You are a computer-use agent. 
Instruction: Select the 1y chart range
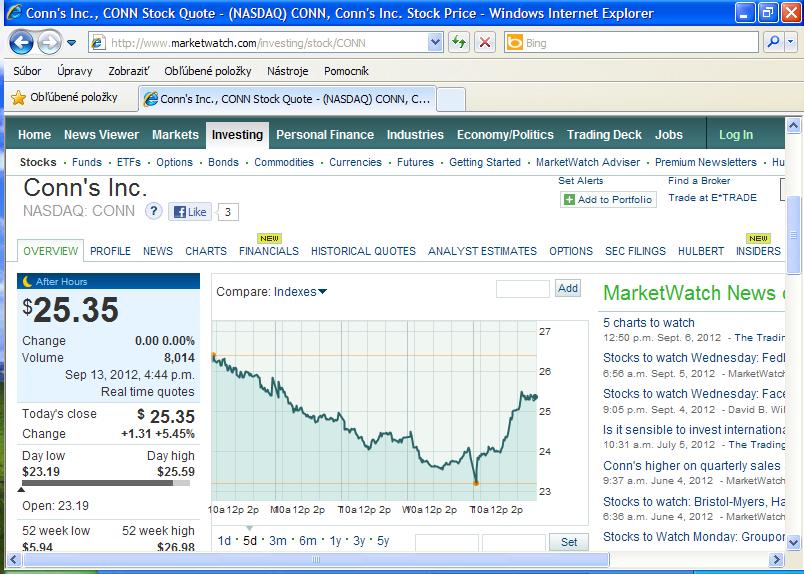point(335,541)
